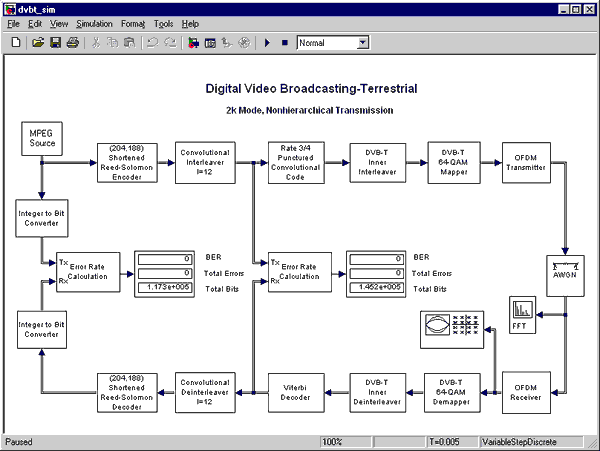Select the constellation scatter plot scope block
The image size is (600, 451).
click(452, 329)
